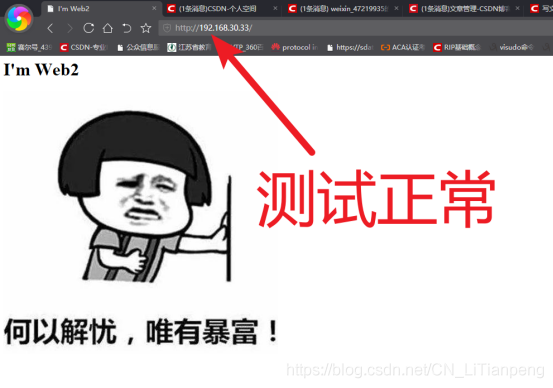553x388 pixels.
Task: Open the ACA认证 bookmark
Action: (x=403, y=47)
